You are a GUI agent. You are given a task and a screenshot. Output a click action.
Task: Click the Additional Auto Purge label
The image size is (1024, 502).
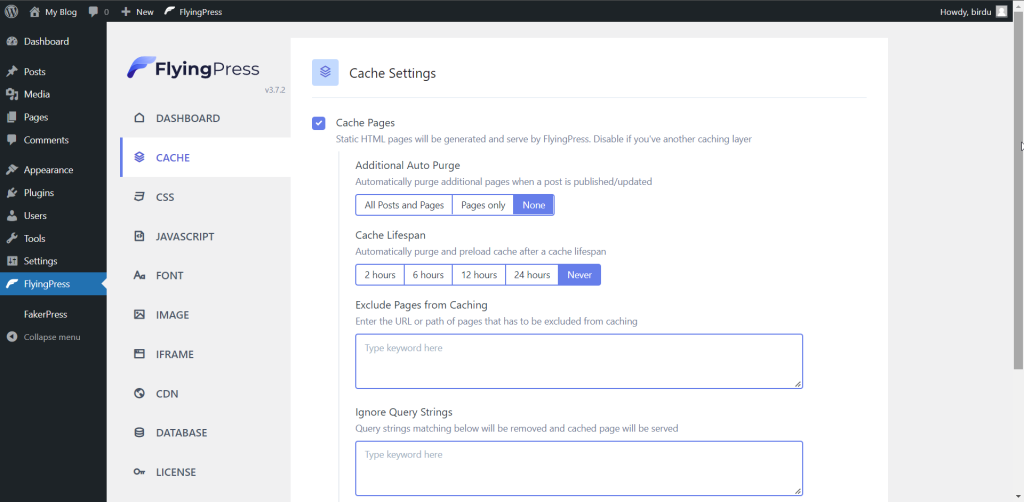[408, 165]
